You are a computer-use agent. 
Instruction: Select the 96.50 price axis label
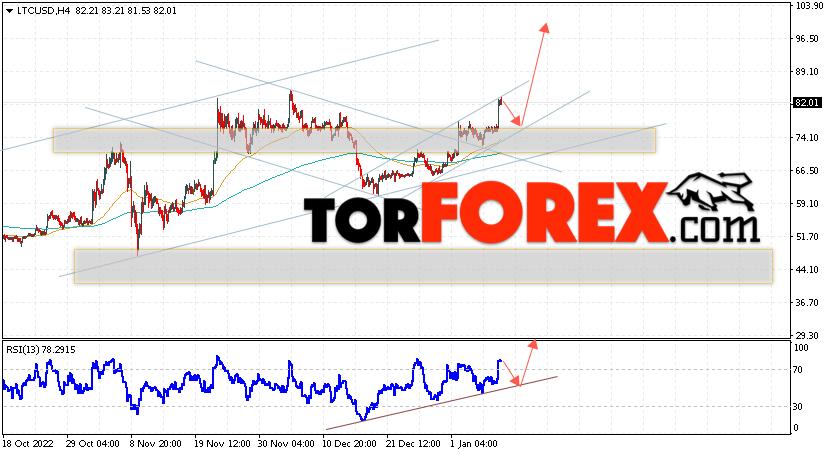pyautogui.click(x=807, y=39)
